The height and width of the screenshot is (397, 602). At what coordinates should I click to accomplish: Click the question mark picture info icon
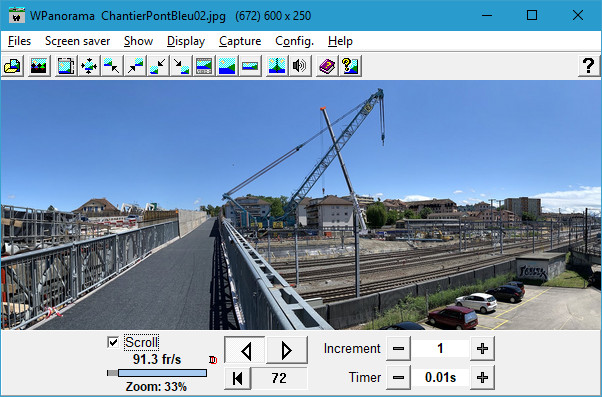350,66
